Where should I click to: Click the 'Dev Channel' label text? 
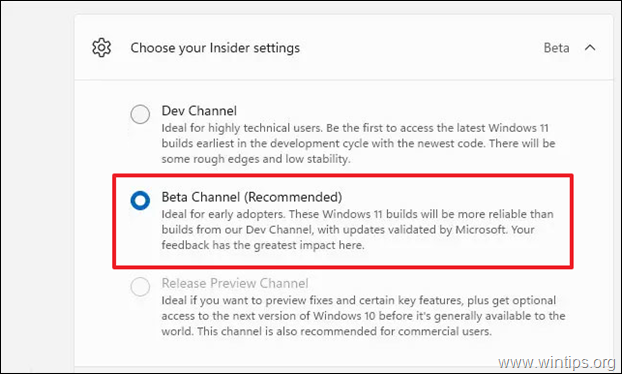[x=199, y=111]
